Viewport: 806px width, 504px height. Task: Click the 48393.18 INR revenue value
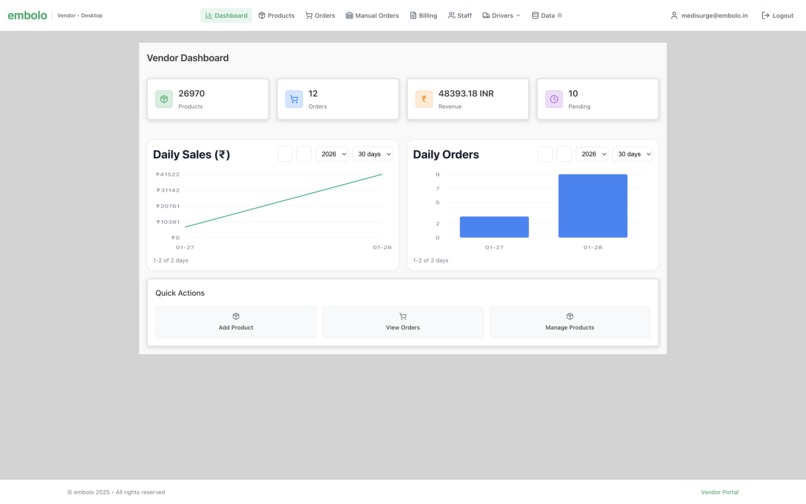click(466, 94)
